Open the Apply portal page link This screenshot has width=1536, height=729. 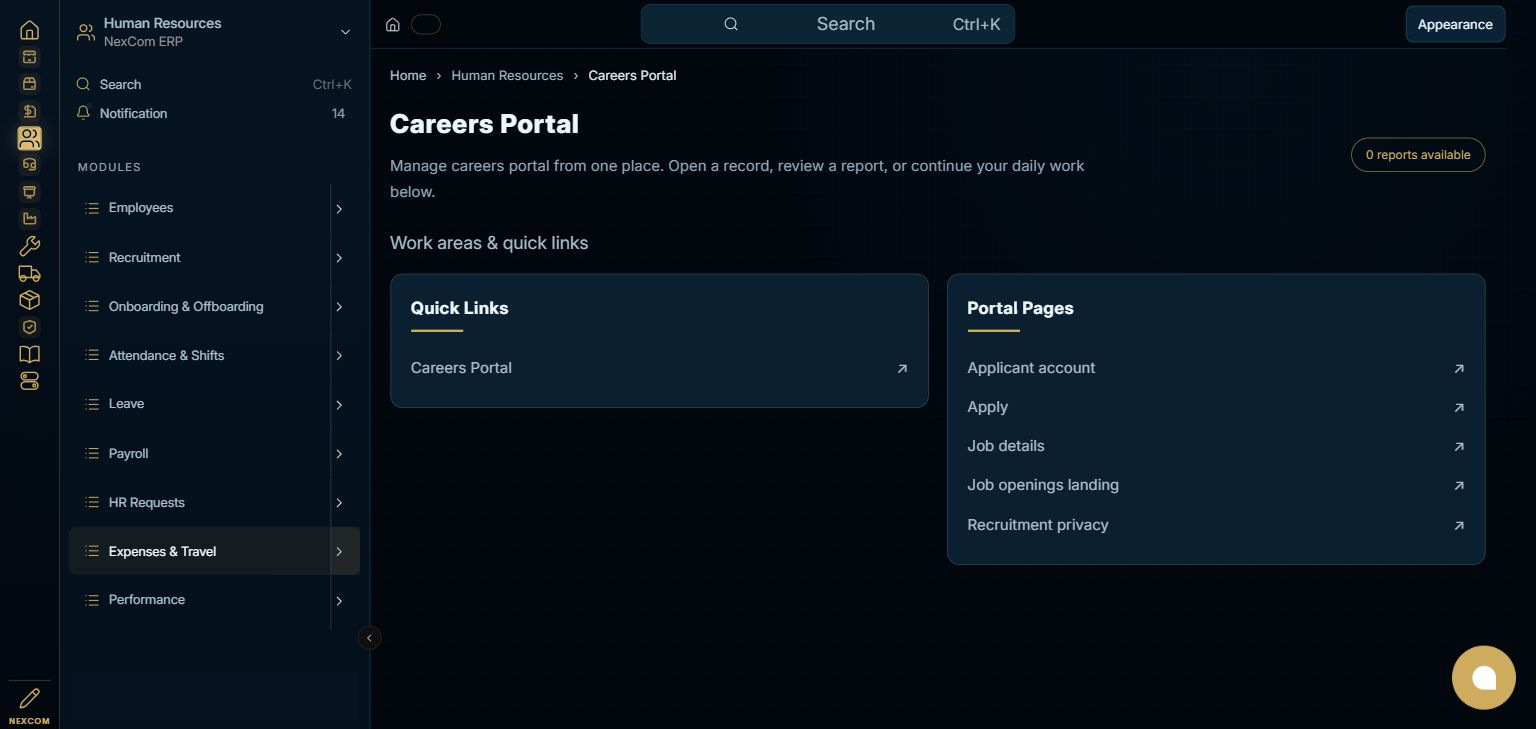coord(1216,407)
